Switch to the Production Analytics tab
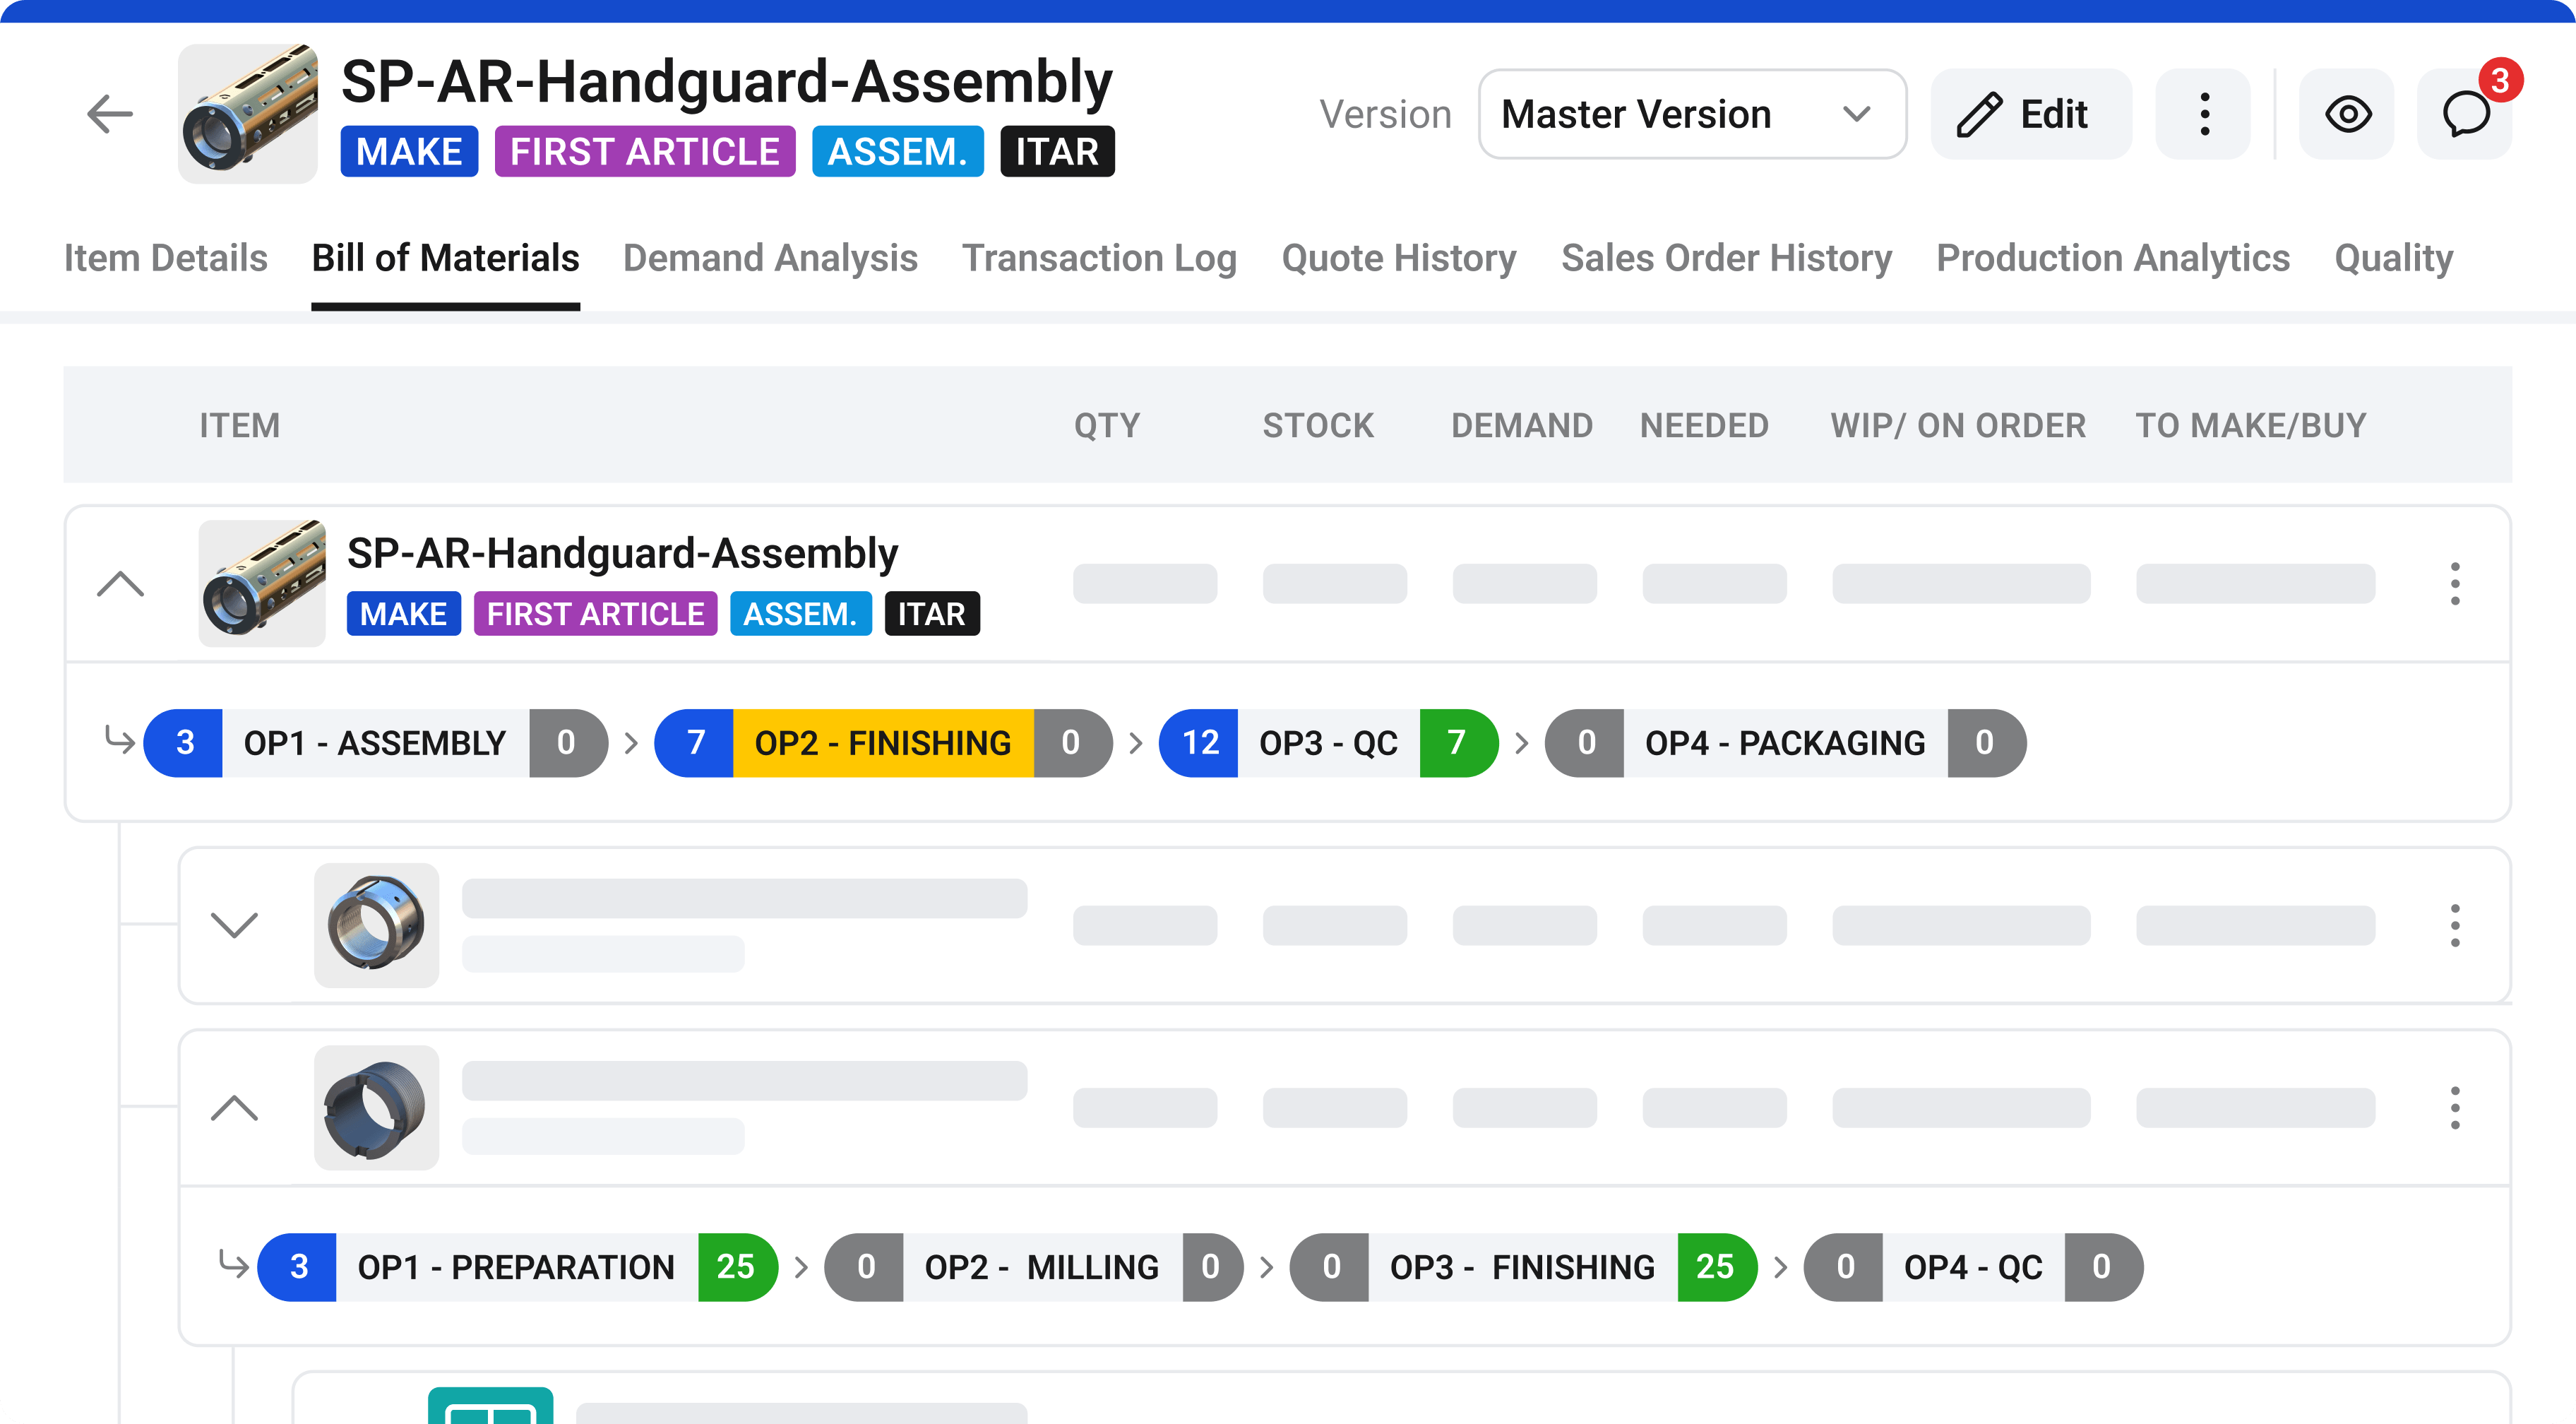 2112,258
